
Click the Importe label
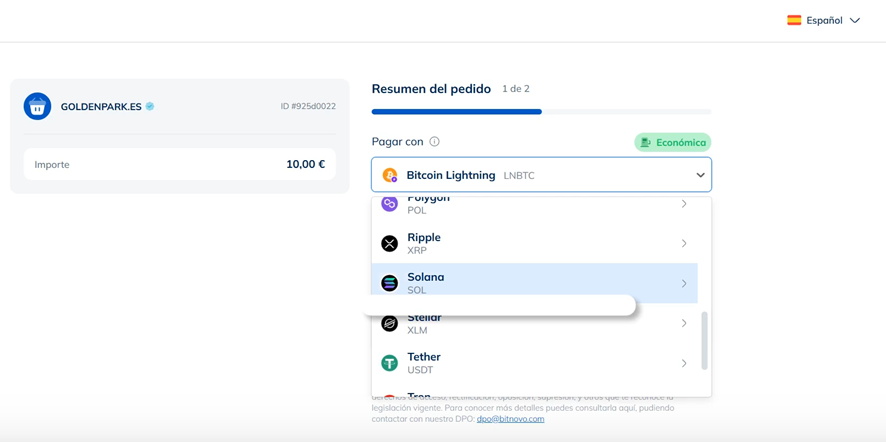52,165
